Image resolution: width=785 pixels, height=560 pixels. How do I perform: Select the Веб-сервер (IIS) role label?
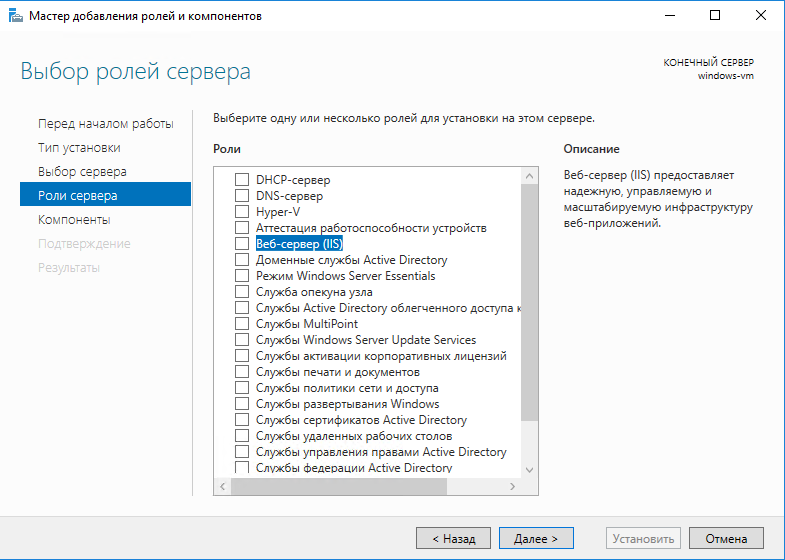click(x=299, y=244)
